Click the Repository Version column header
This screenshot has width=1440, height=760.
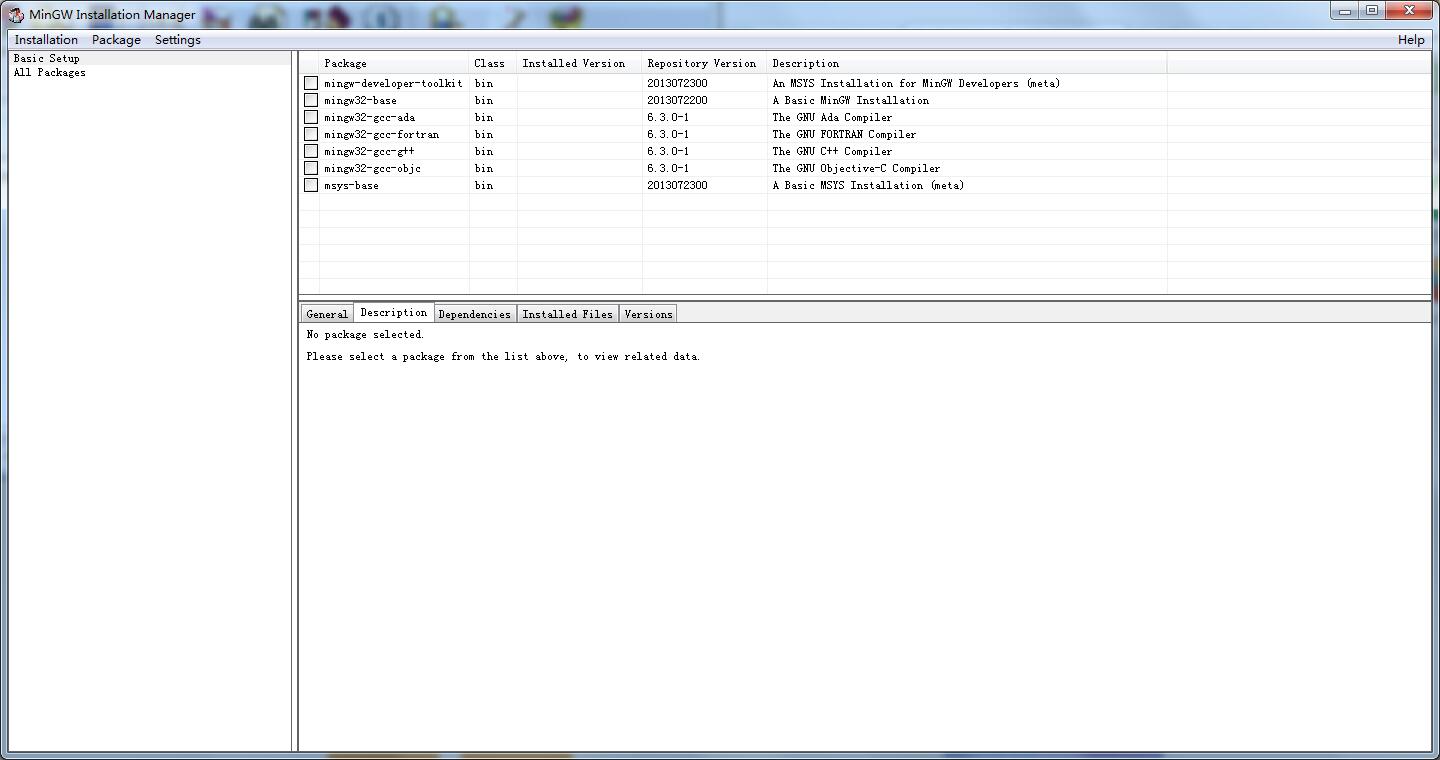pos(702,63)
